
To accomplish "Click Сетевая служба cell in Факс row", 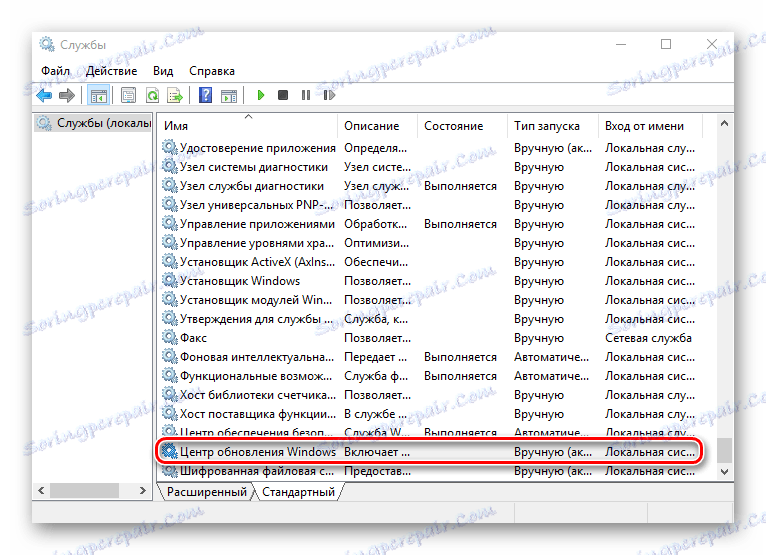I will pyautogui.click(x=648, y=338).
